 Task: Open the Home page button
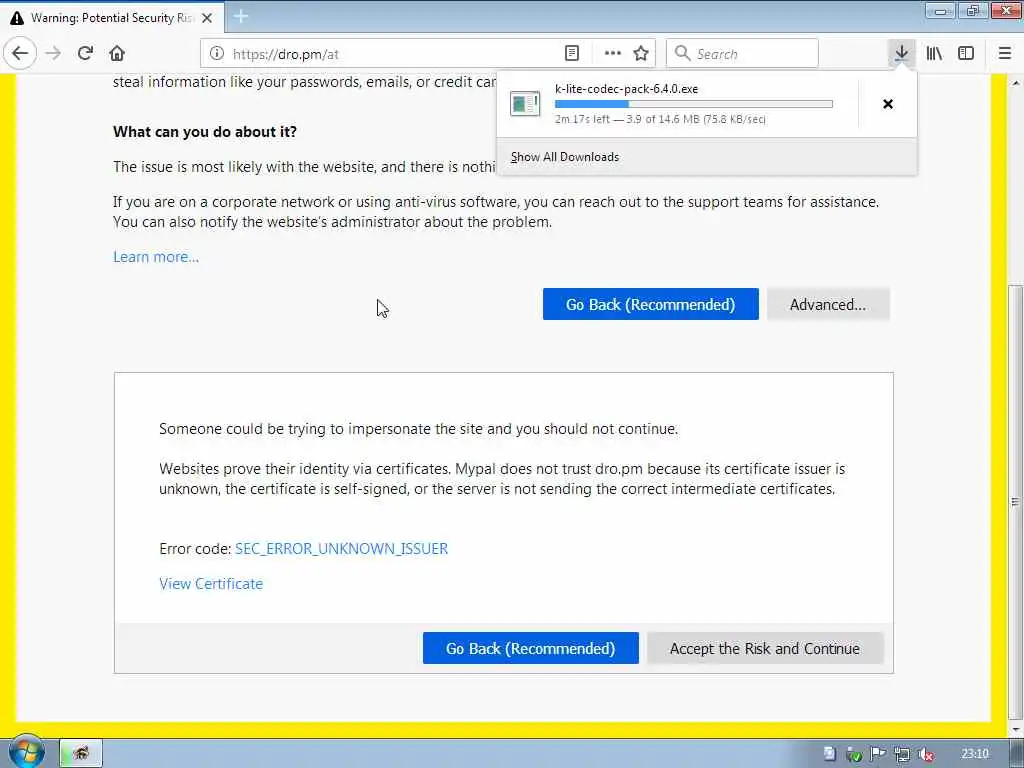[117, 54]
